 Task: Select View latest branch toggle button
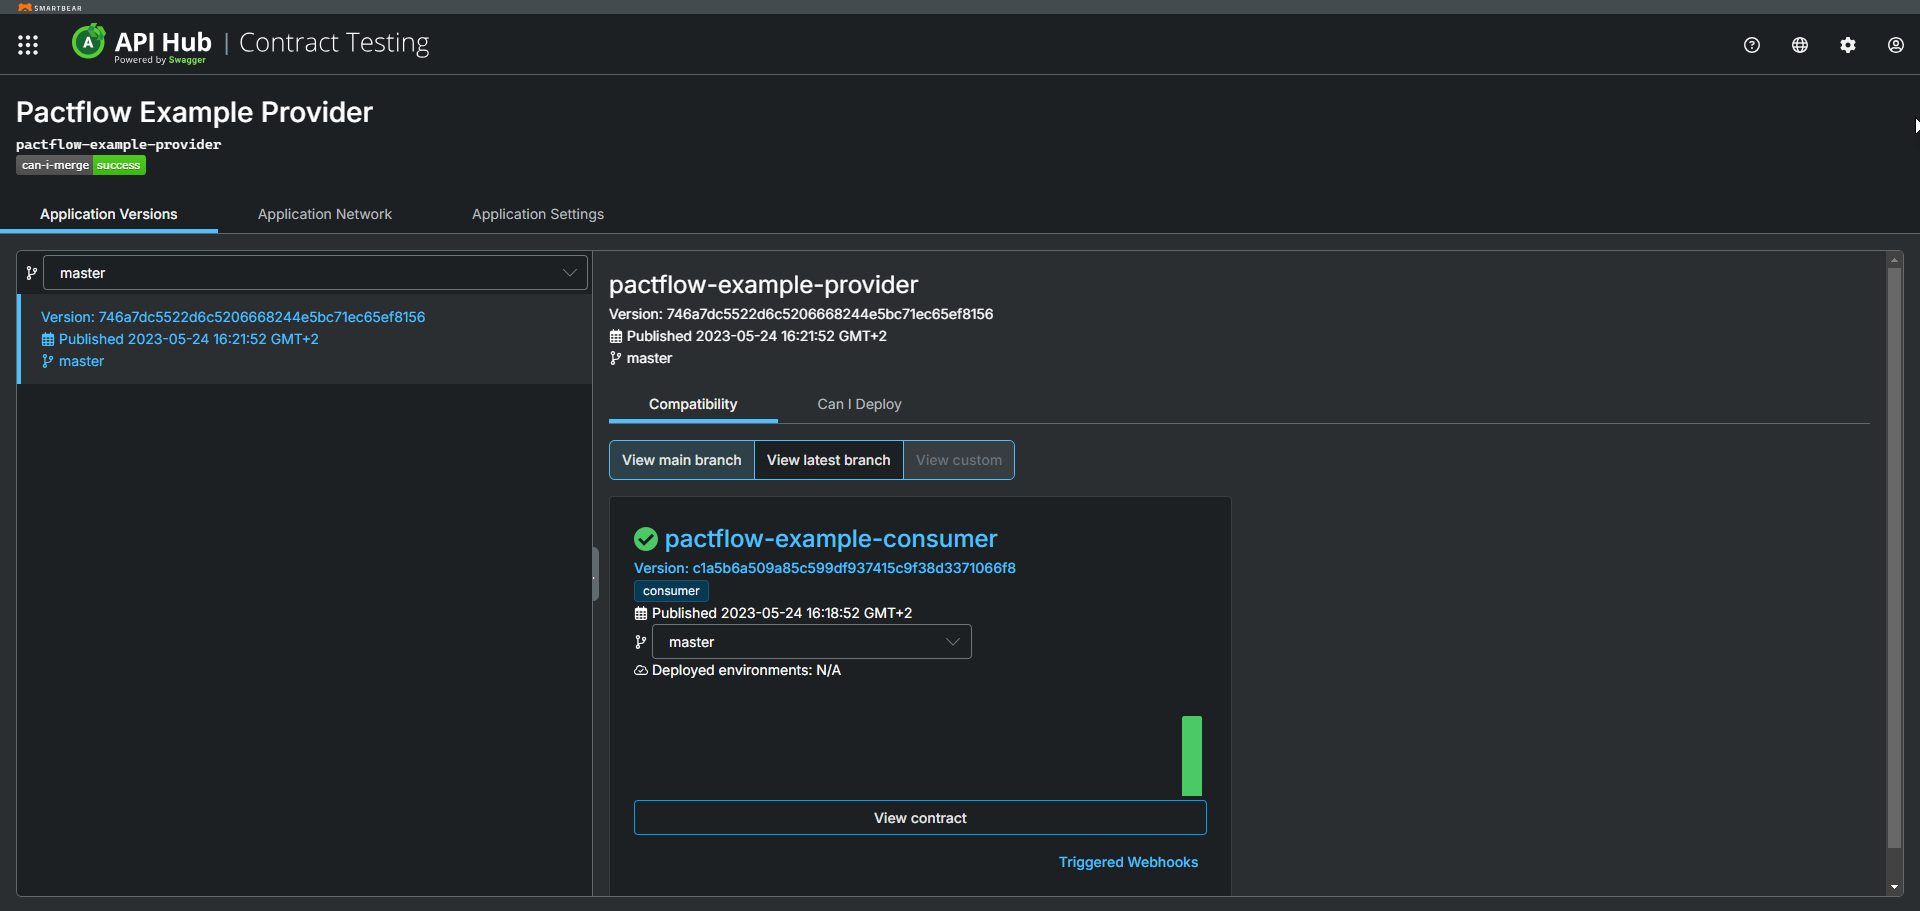click(x=828, y=460)
